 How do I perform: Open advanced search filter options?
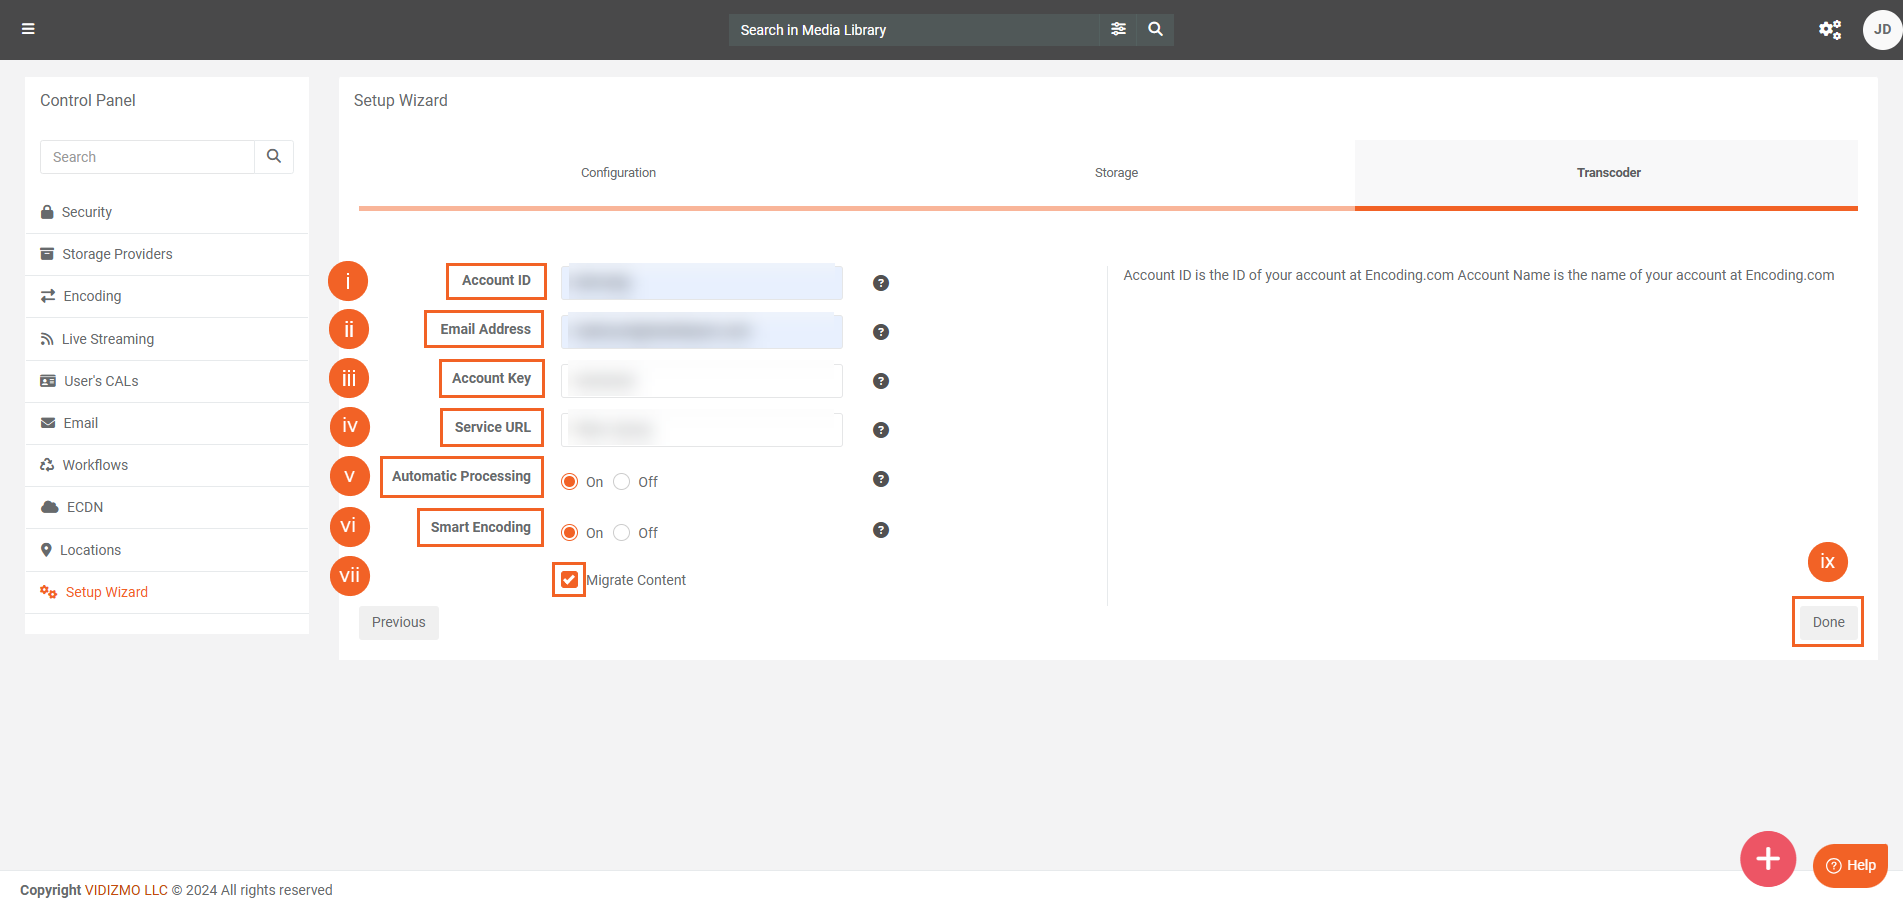click(1118, 29)
